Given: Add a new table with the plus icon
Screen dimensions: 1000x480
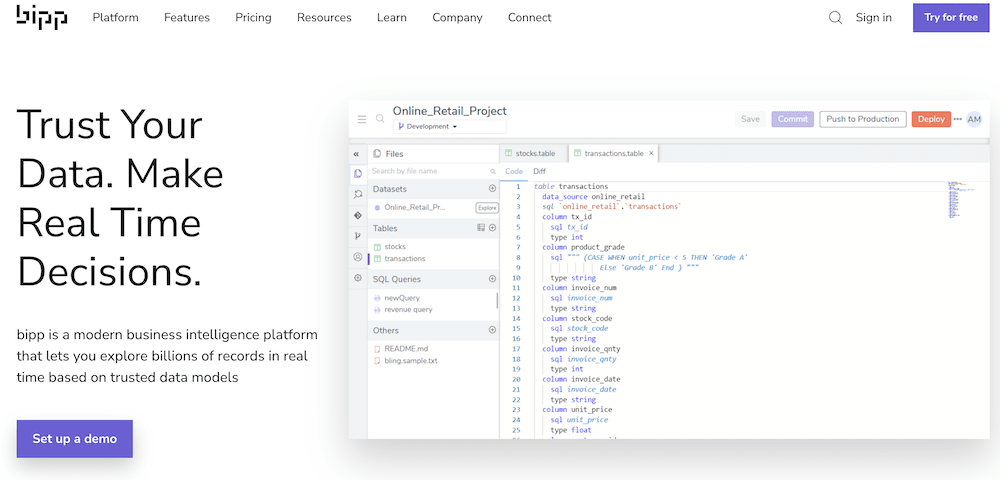Looking at the screenshot, I should point(492,228).
